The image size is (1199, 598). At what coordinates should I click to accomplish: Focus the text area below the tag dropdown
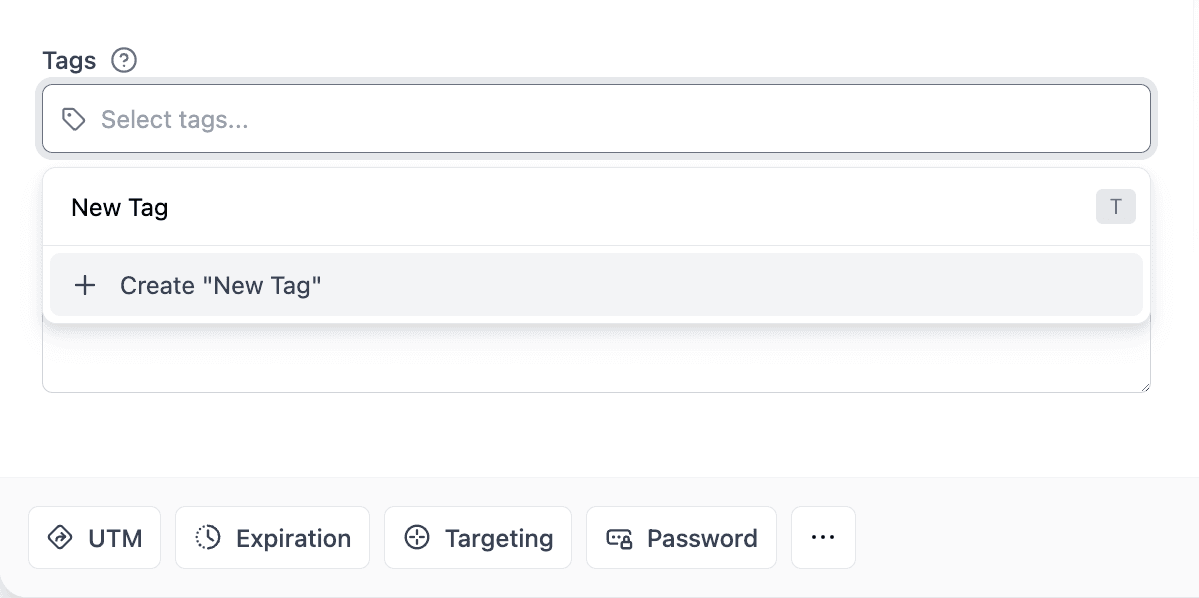tap(596, 361)
